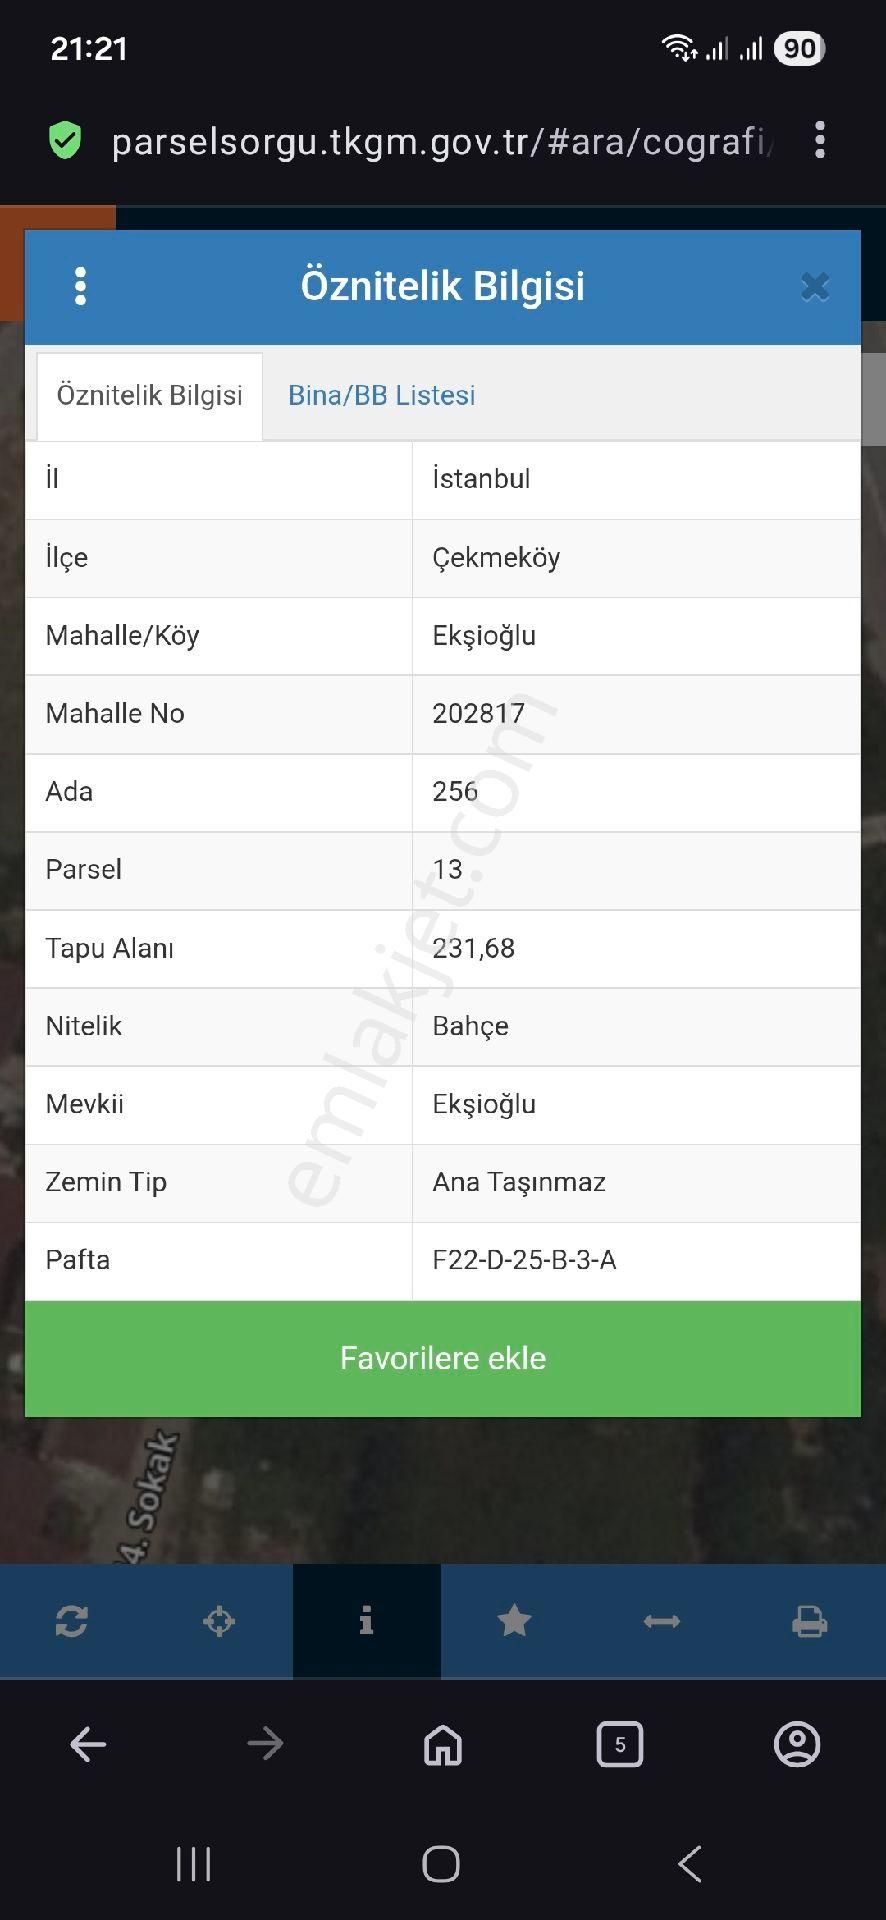The height and width of the screenshot is (1920, 886).
Task: Open favorites via the star icon
Action: pyautogui.click(x=514, y=1621)
